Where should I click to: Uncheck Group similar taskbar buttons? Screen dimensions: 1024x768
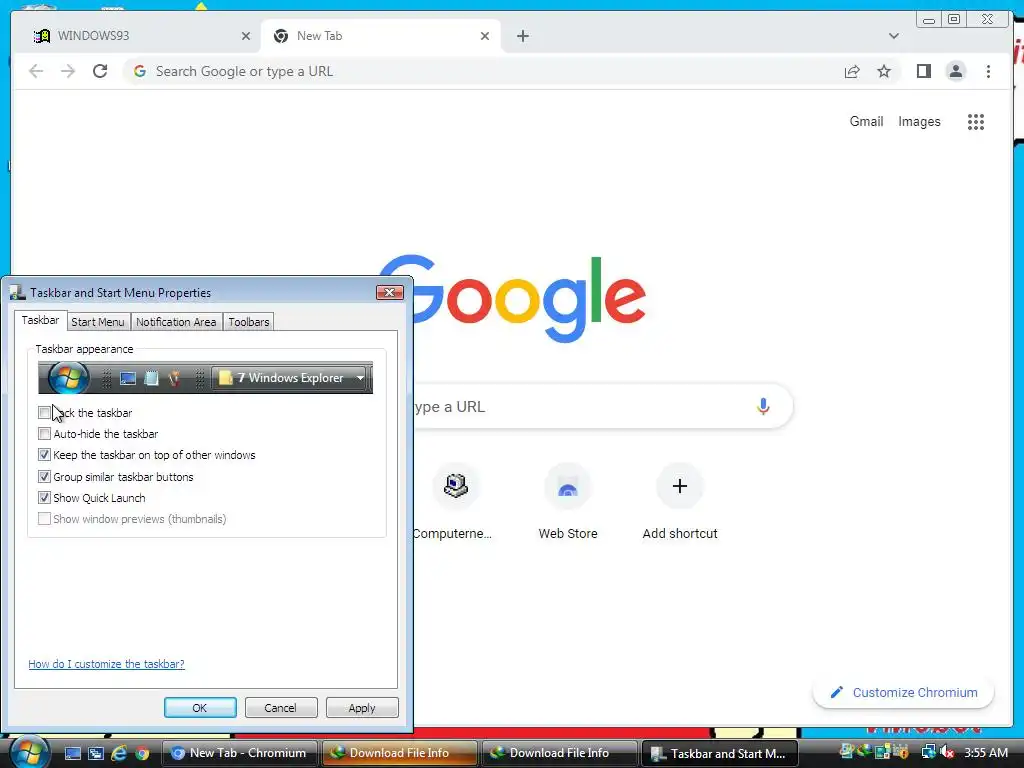click(44, 477)
